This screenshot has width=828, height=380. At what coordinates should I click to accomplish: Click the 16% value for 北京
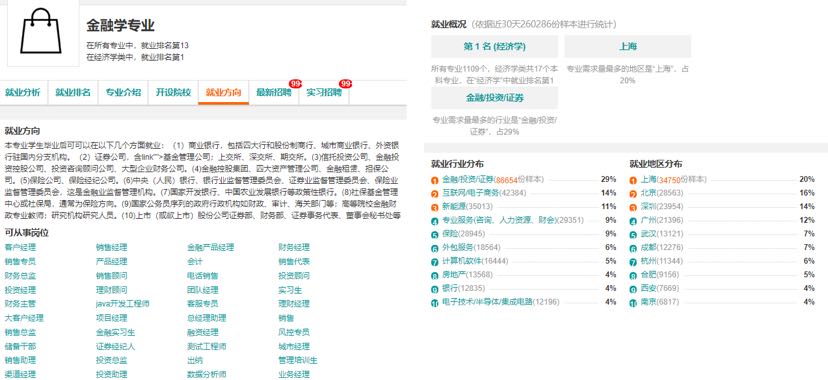[x=807, y=193]
